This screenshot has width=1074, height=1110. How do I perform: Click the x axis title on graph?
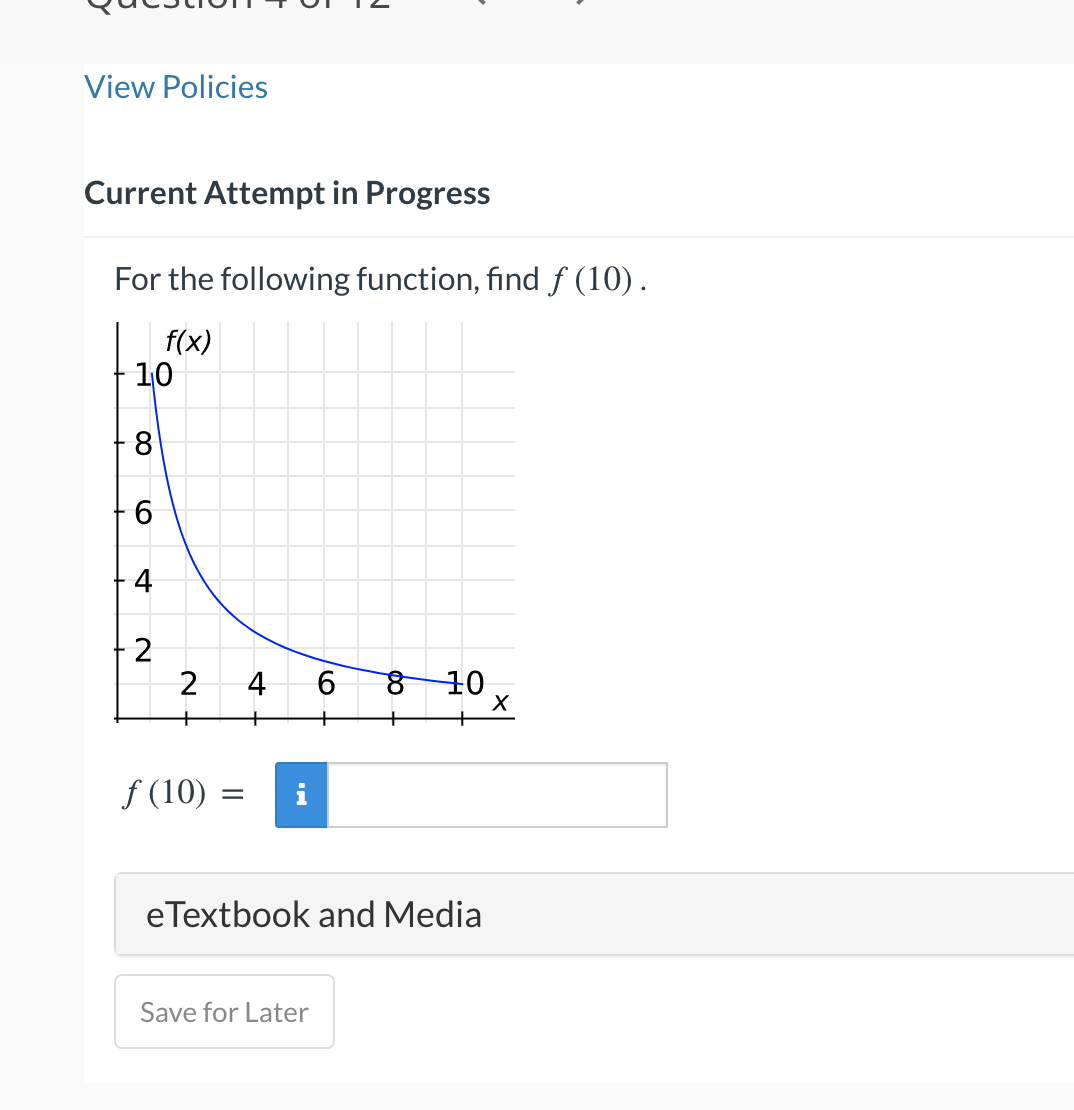point(500,702)
